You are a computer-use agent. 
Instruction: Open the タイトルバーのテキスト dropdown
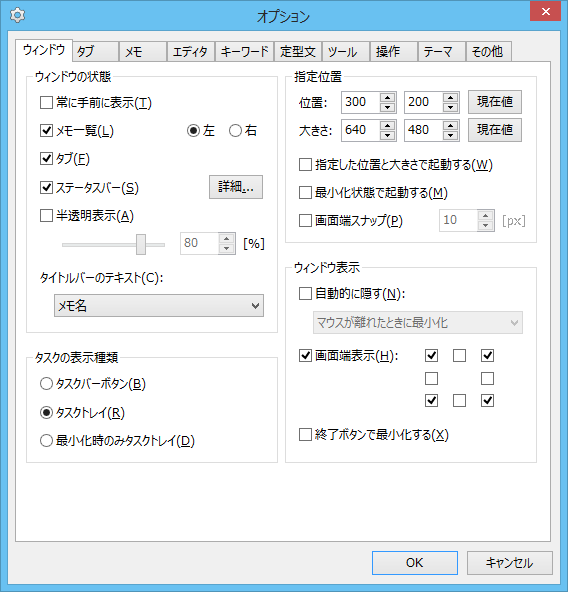pyautogui.click(x=159, y=305)
